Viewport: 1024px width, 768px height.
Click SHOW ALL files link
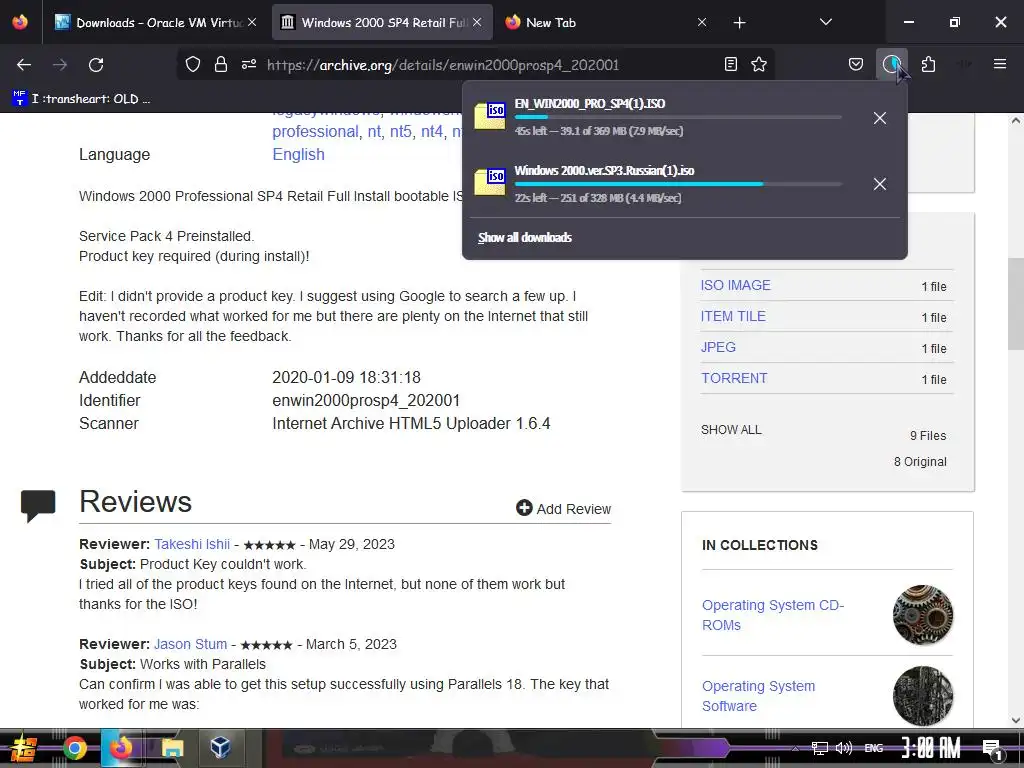click(731, 430)
